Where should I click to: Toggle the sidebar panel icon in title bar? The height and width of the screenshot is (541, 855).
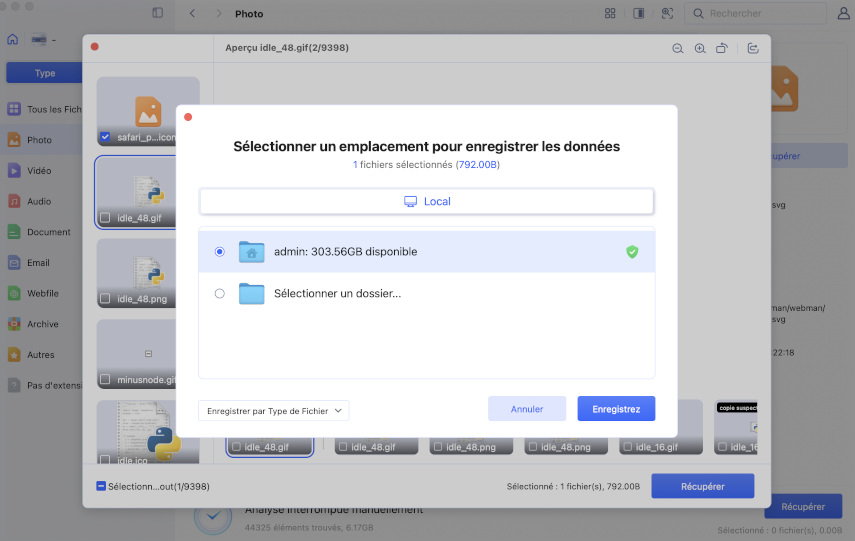coord(158,13)
